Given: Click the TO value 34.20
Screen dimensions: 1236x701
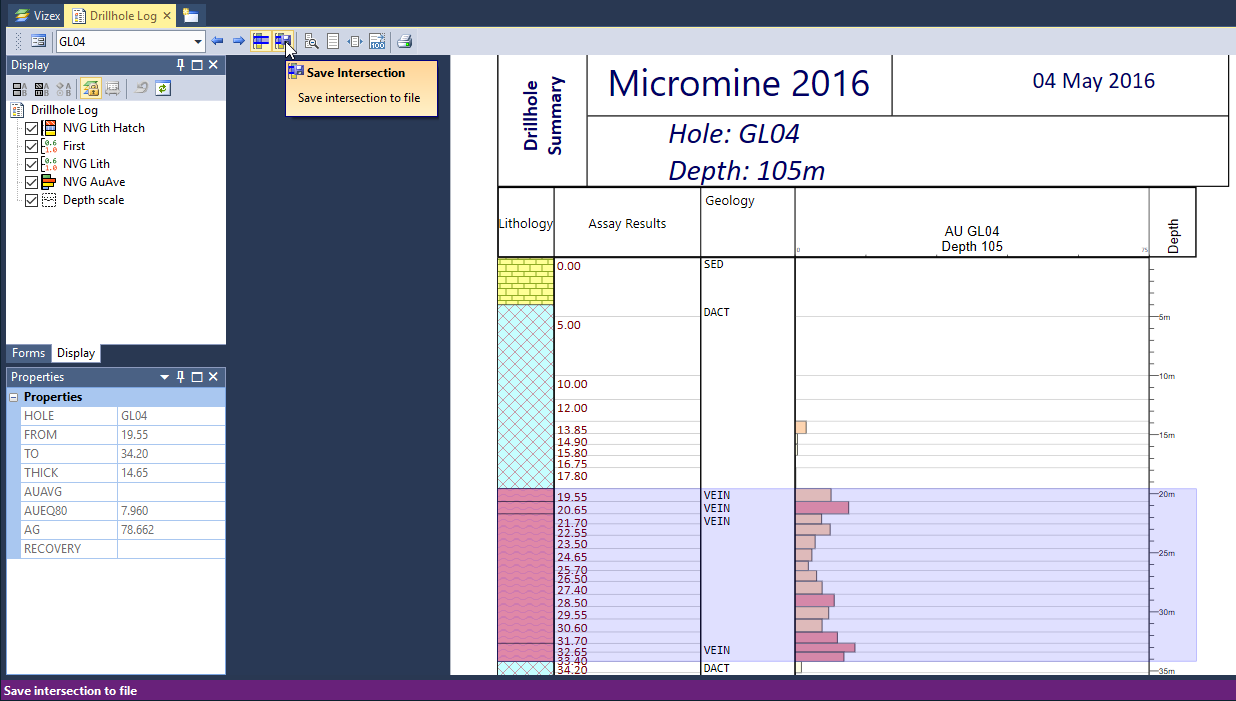Looking at the screenshot, I should [171, 454].
